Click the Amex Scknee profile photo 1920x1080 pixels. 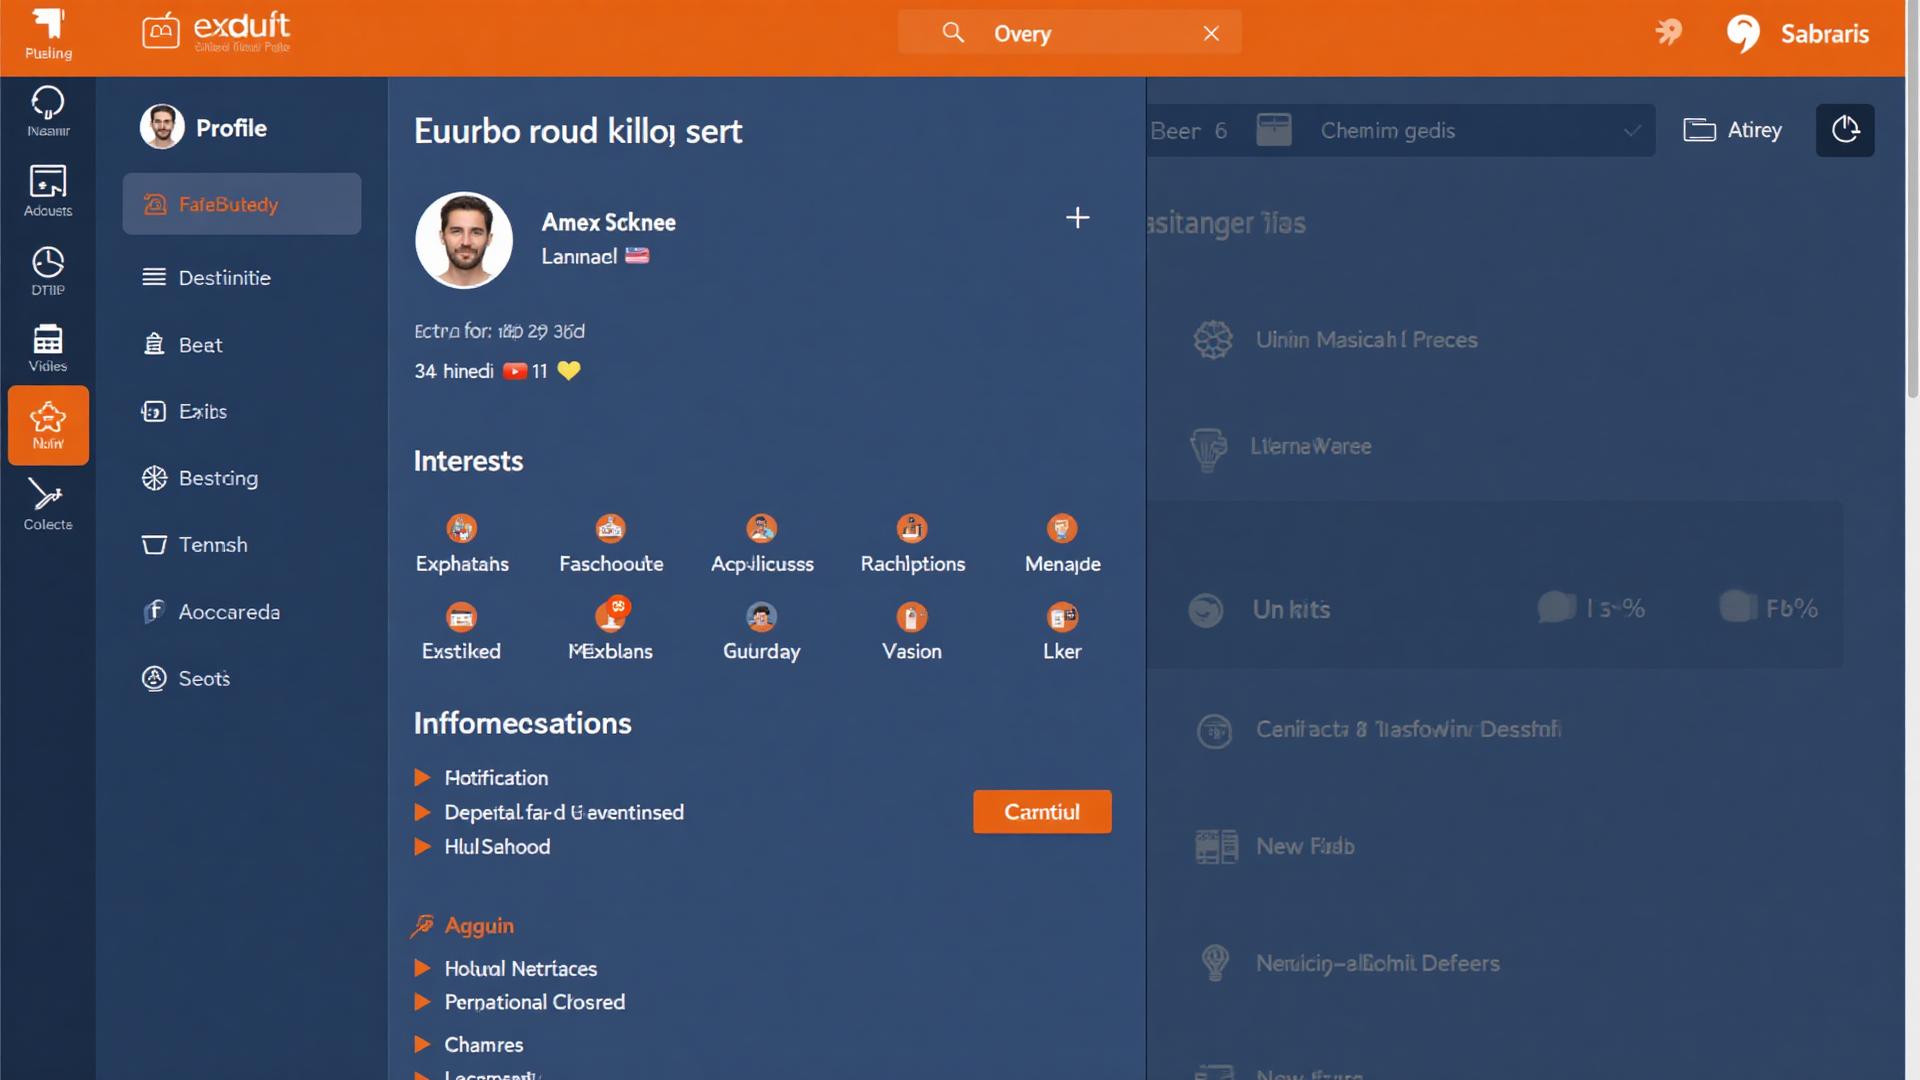(464, 240)
